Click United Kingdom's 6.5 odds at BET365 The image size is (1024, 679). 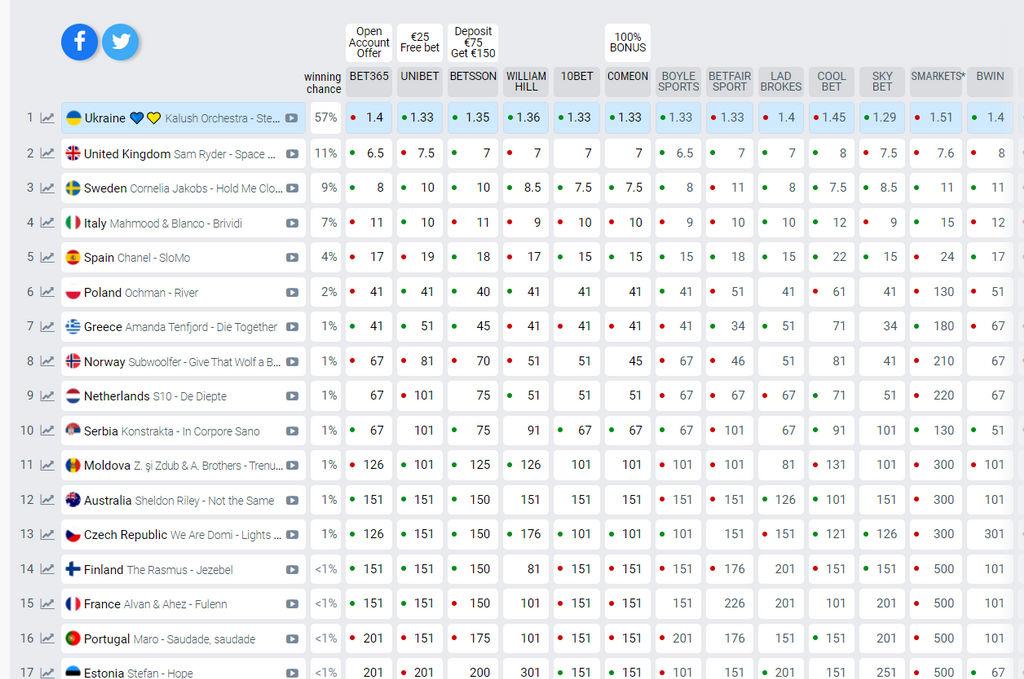point(369,153)
